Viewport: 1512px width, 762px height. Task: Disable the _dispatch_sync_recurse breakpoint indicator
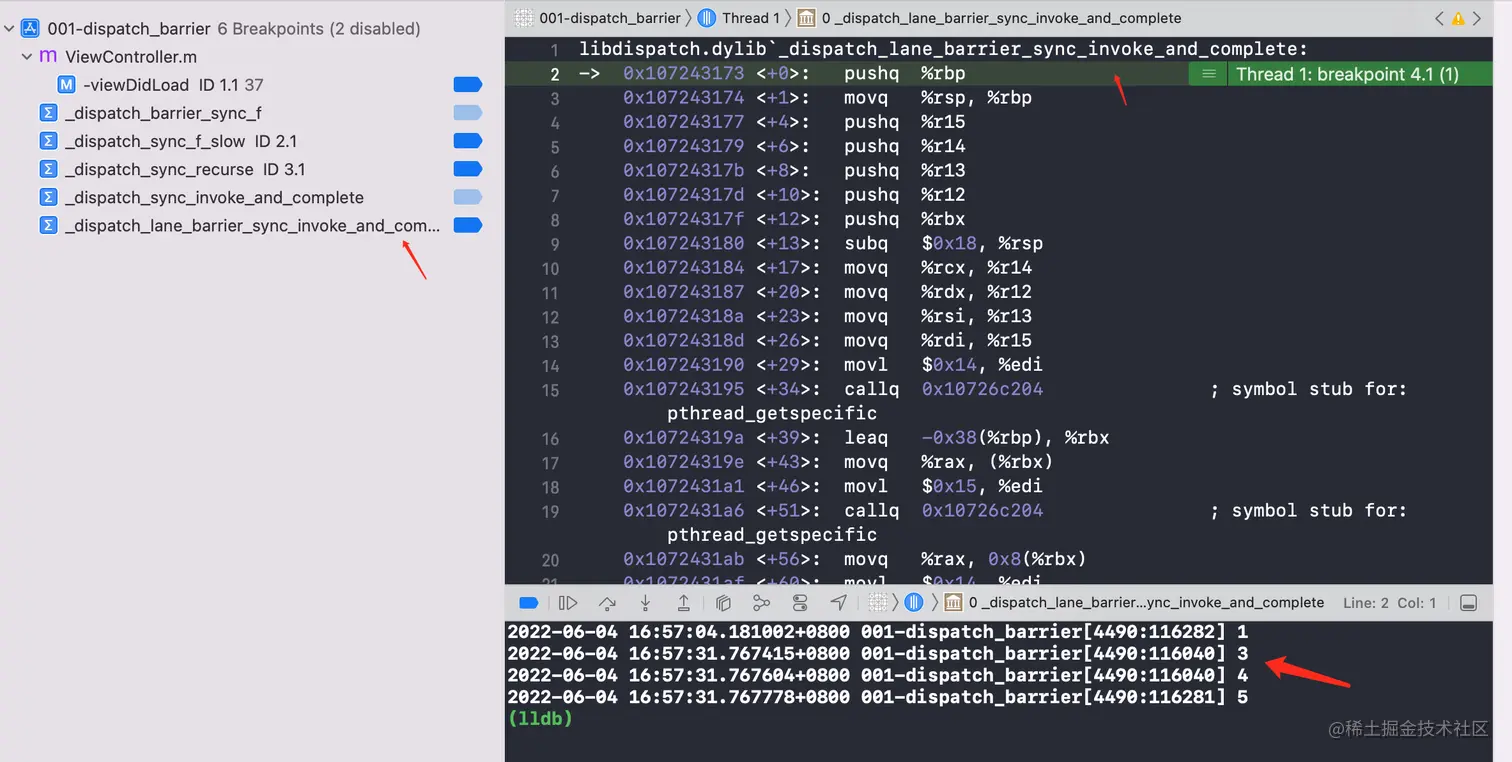[x=467, y=169]
